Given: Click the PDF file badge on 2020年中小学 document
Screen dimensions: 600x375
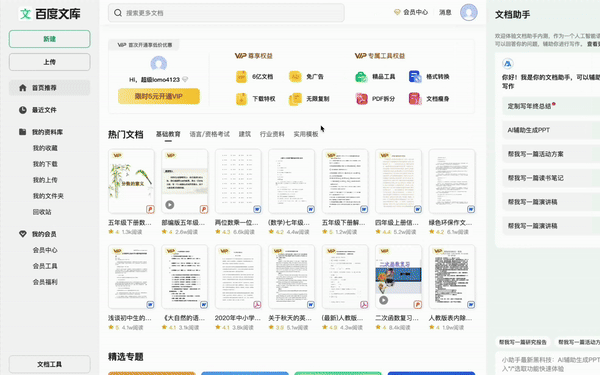Looking at the screenshot, I should (257, 305).
